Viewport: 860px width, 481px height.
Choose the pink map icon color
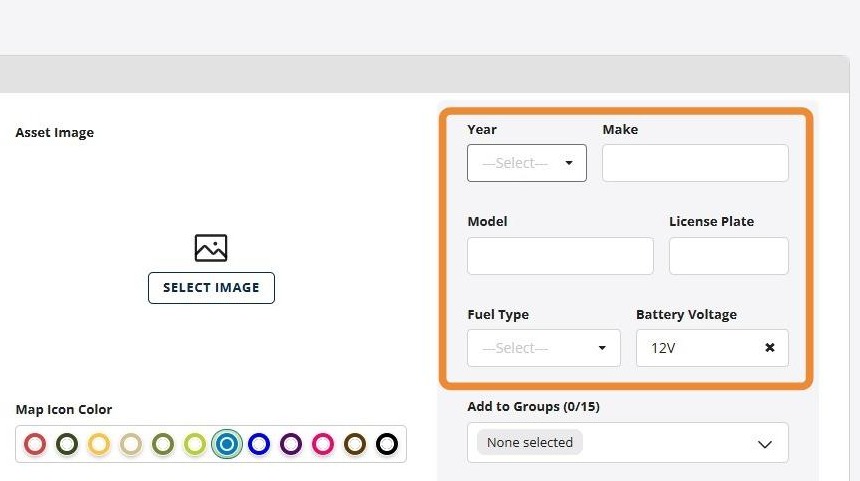(x=323, y=444)
